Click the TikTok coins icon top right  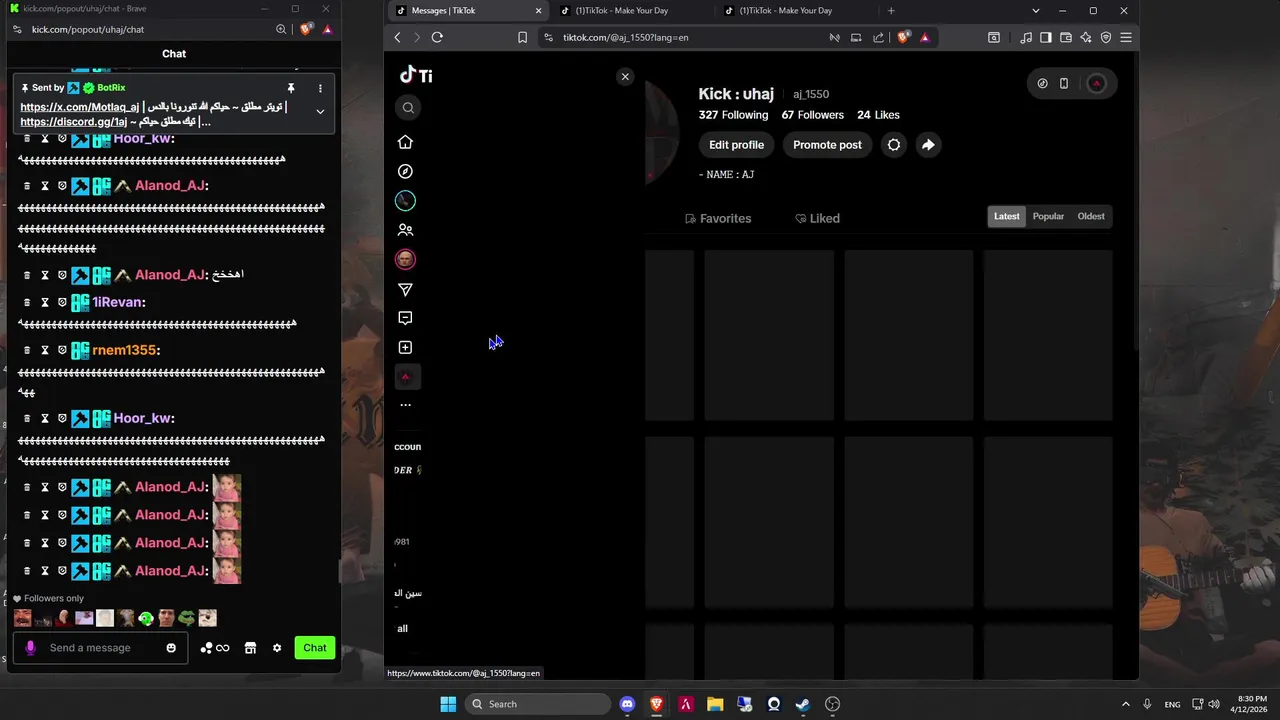[x=1042, y=83]
